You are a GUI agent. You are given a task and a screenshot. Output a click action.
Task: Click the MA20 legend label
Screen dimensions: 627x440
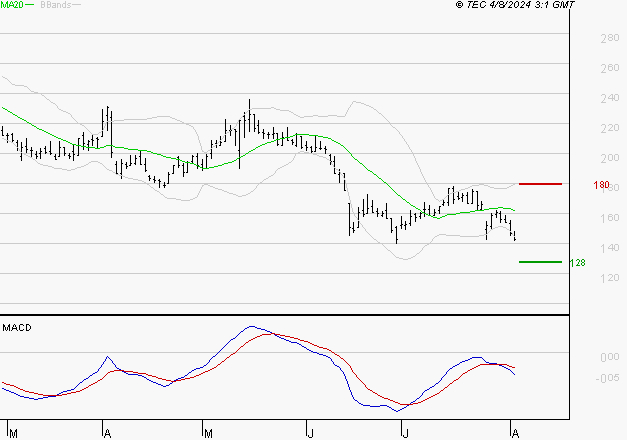tap(12, 5)
